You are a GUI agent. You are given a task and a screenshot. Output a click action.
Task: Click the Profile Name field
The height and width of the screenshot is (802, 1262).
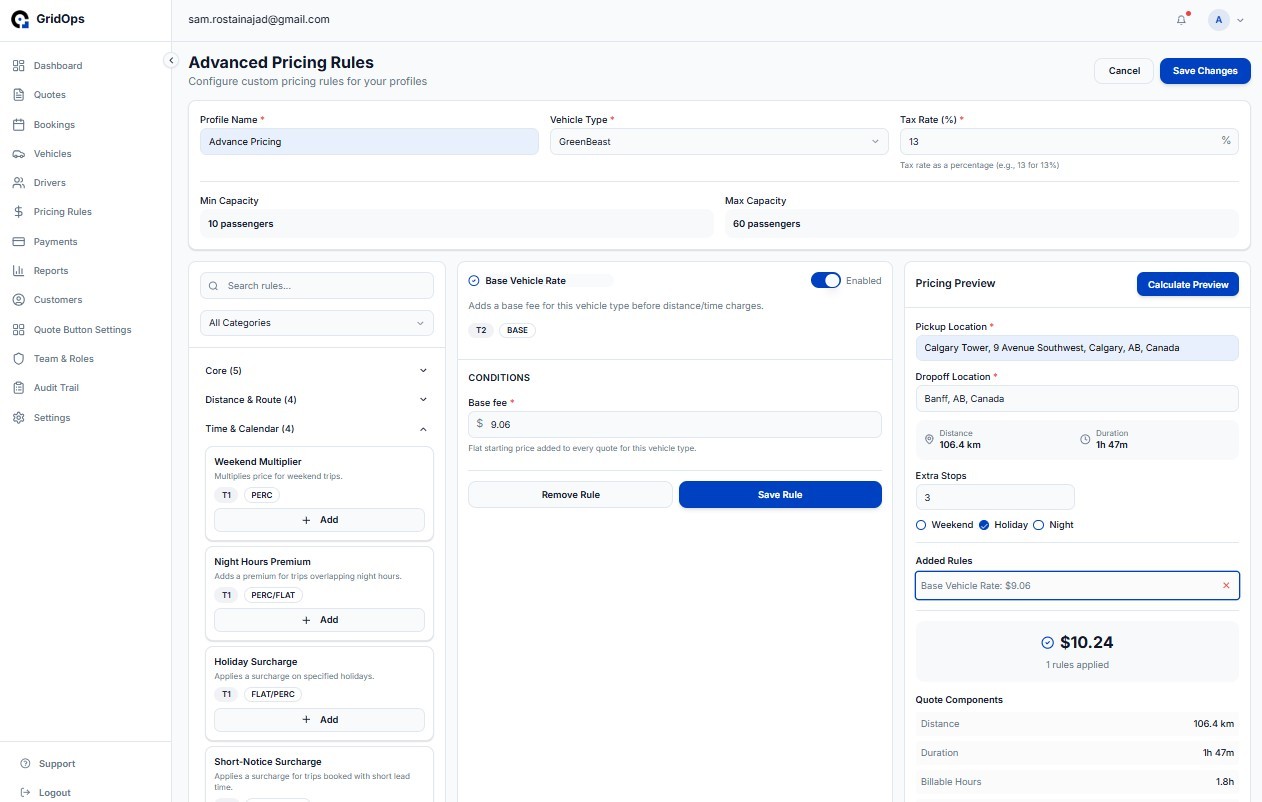point(369,142)
